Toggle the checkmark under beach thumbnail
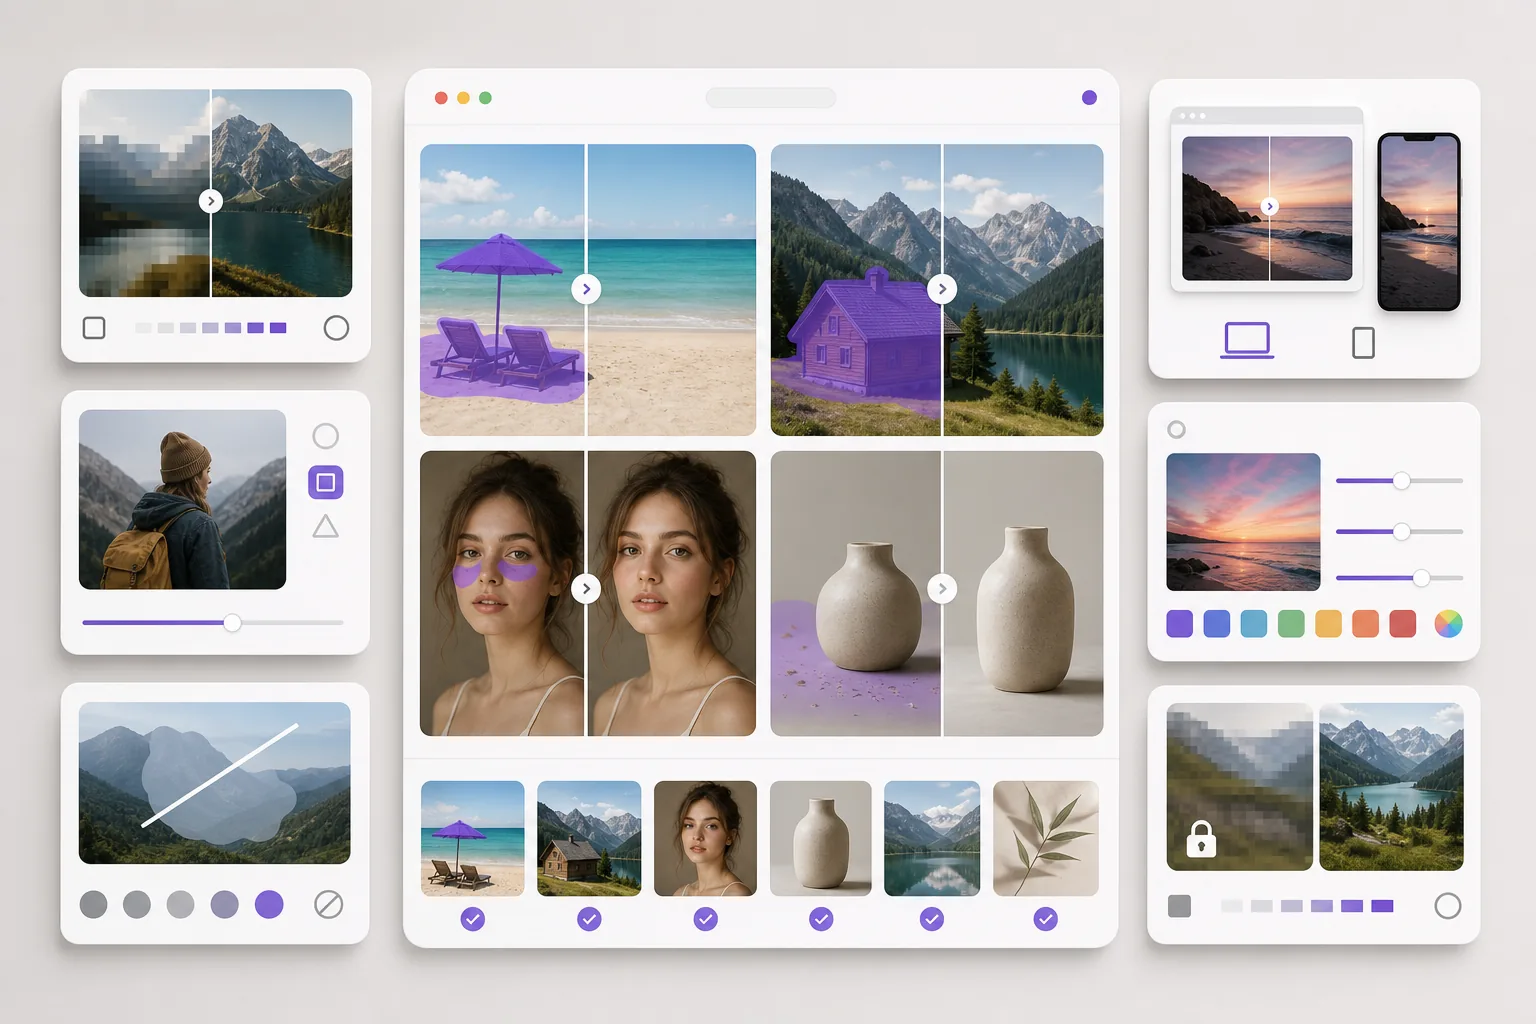1536x1024 pixels. click(473, 919)
